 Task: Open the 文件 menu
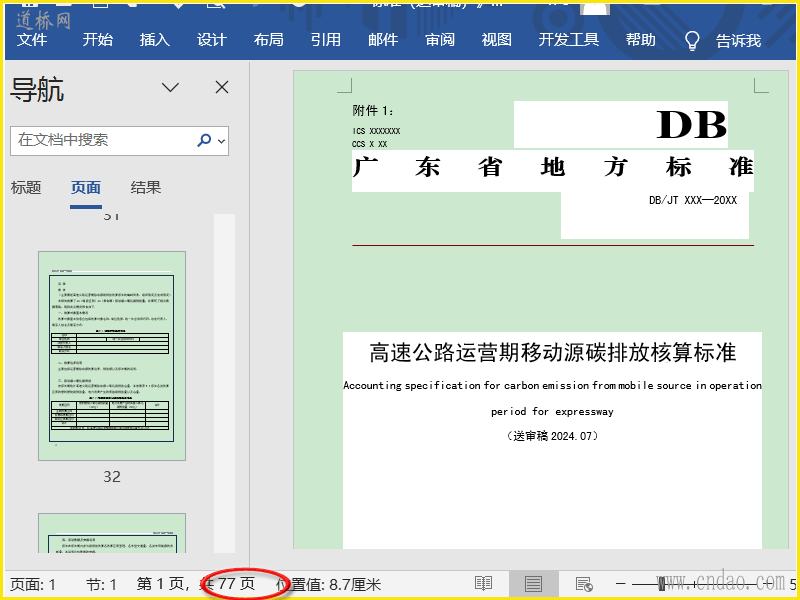(32, 39)
